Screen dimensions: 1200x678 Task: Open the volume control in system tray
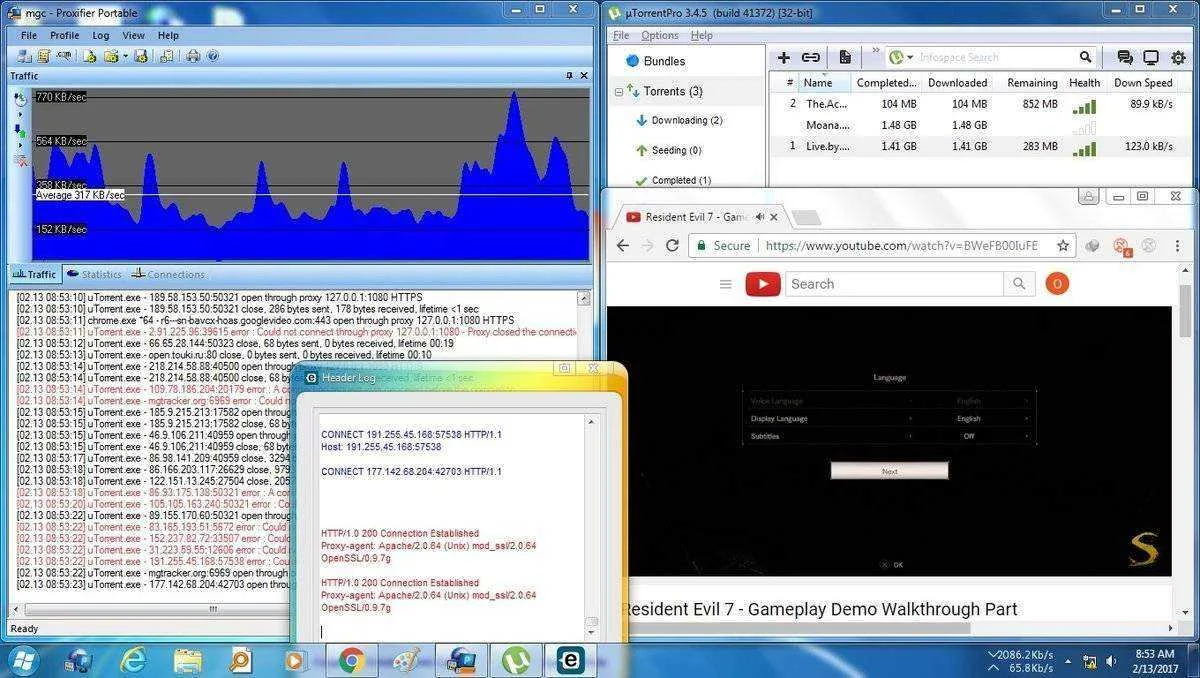(1113, 661)
